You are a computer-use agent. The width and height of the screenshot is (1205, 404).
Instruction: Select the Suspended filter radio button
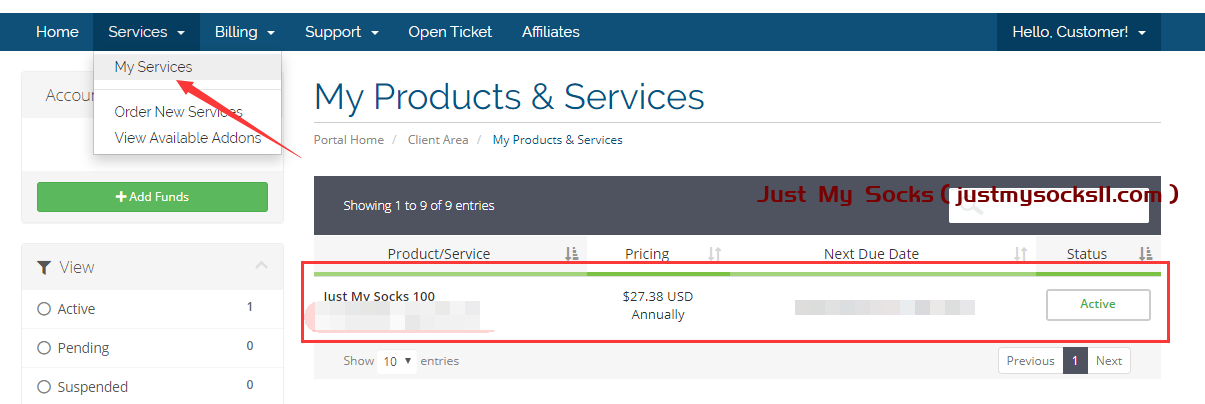point(44,387)
